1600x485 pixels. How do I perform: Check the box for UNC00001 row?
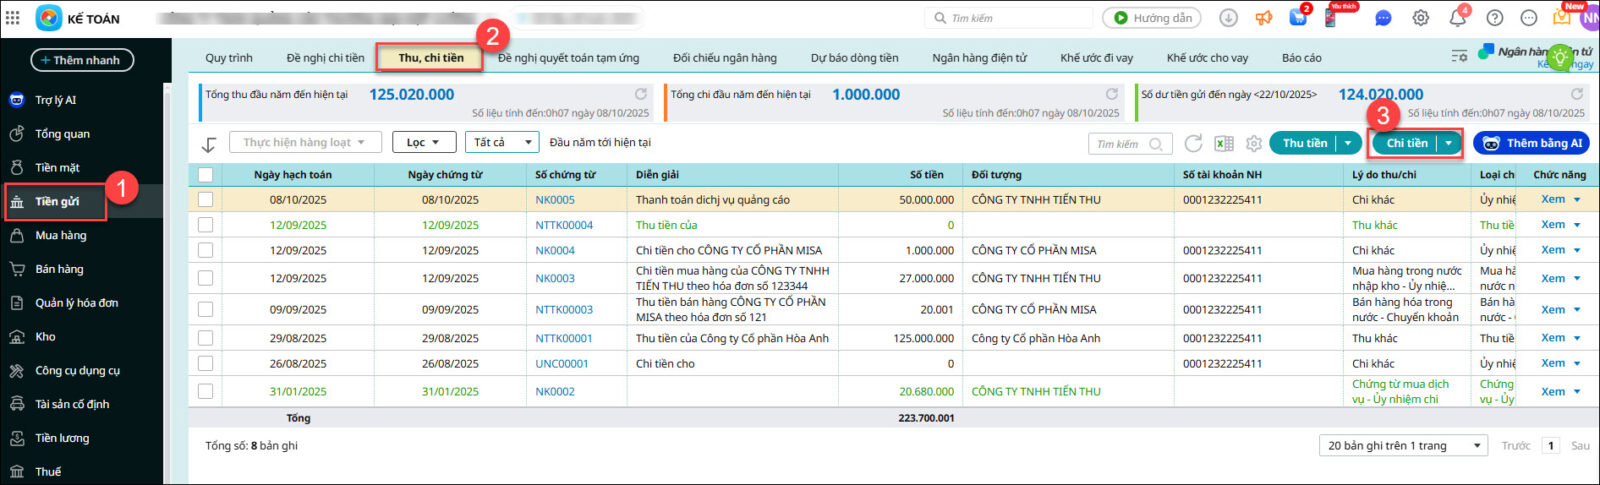click(205, 364)
